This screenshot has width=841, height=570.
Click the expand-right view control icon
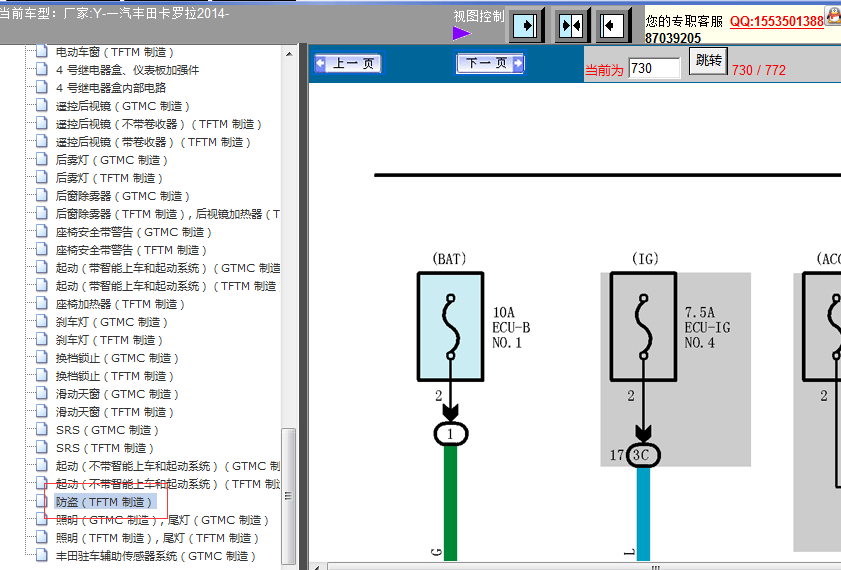(x=525, y=25)
